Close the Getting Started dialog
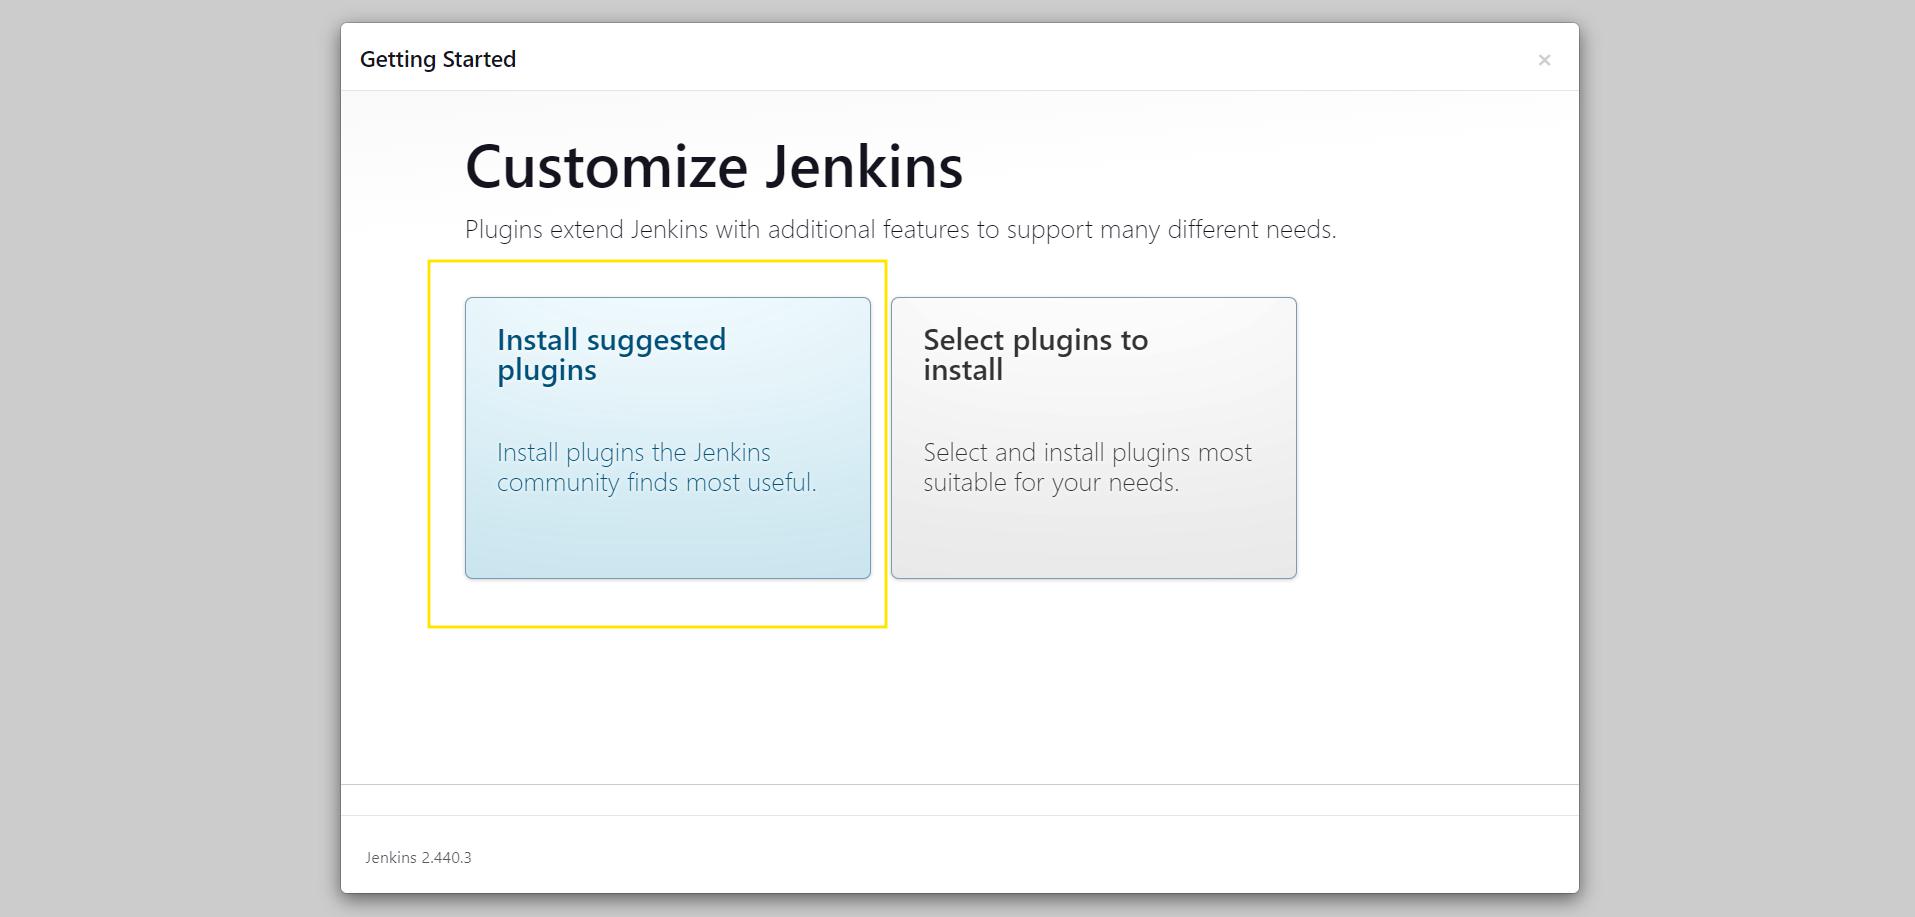 coord(1544,60)
